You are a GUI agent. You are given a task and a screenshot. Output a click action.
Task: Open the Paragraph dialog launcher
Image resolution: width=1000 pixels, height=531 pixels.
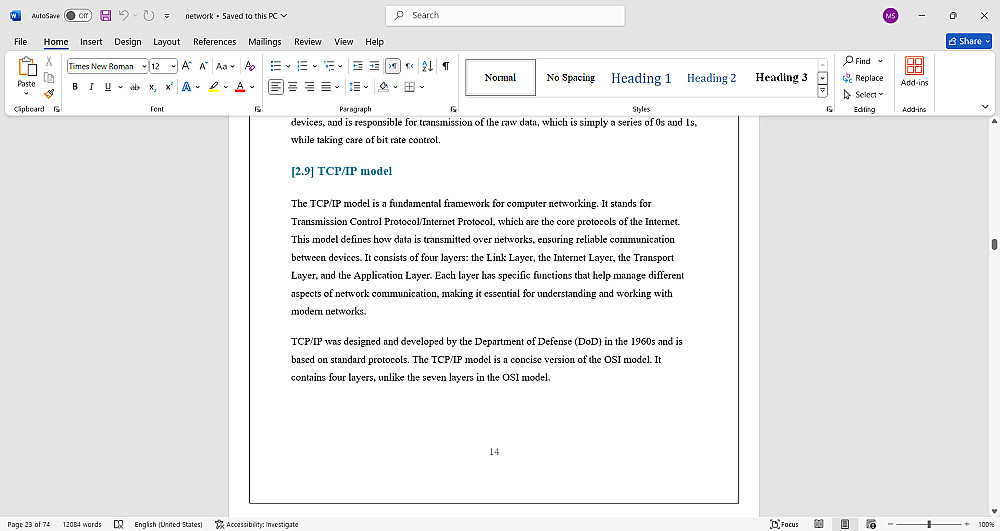[453, 110]
